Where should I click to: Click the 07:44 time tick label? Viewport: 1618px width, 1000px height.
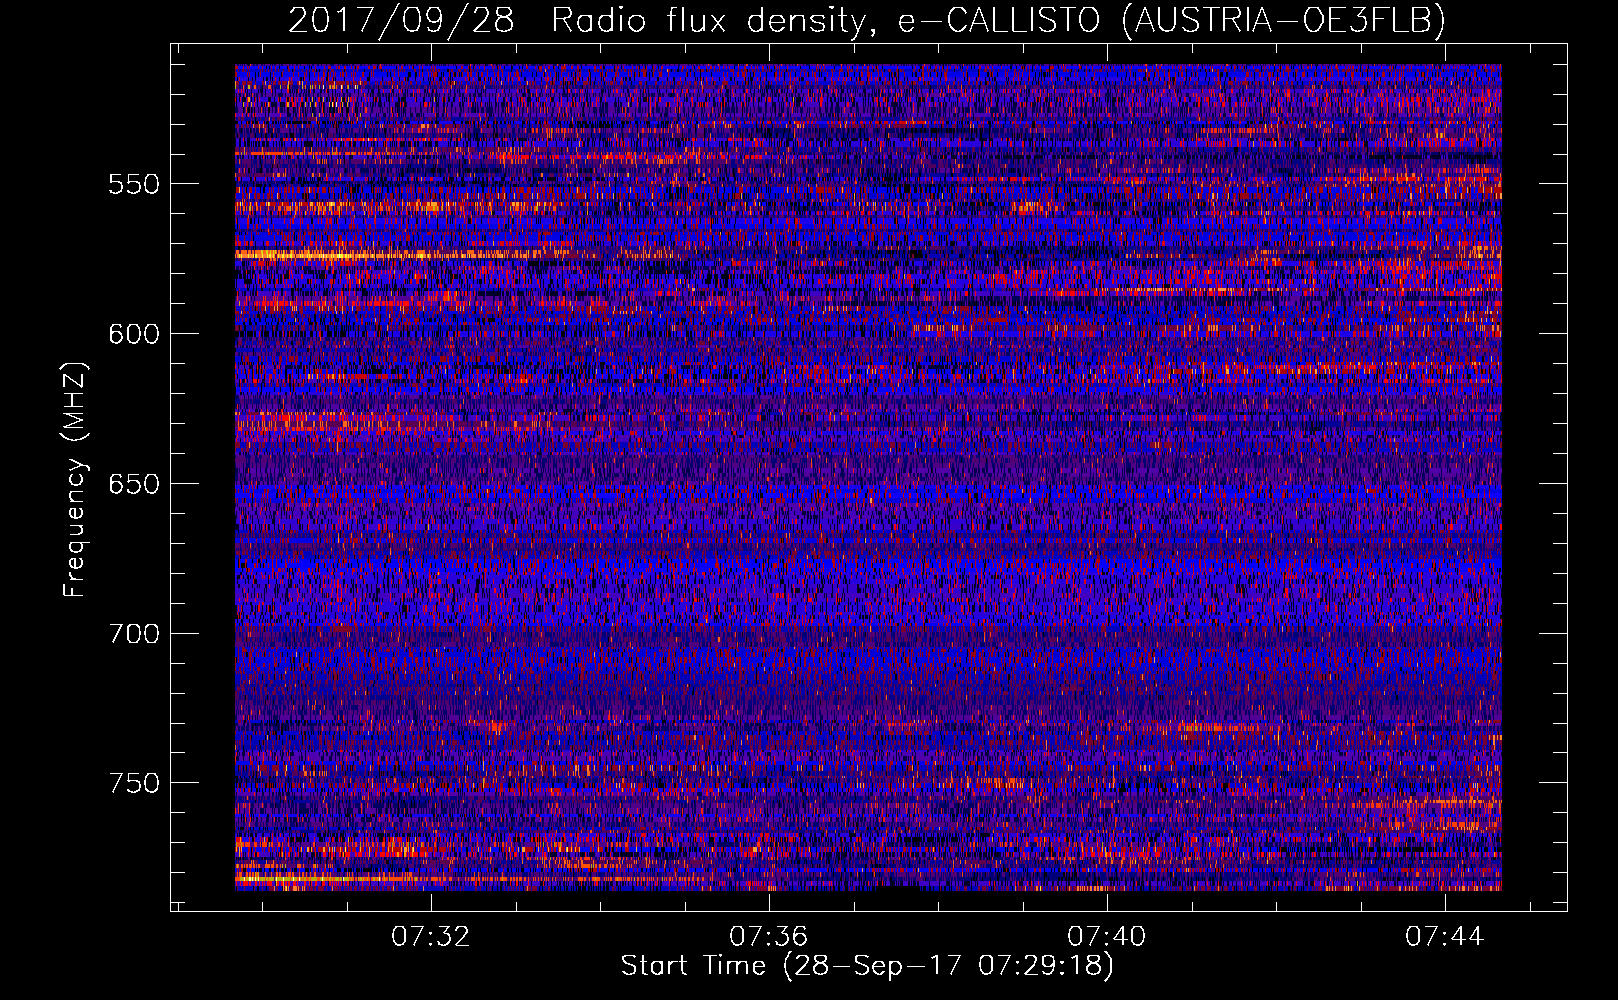pos(1444,937)
